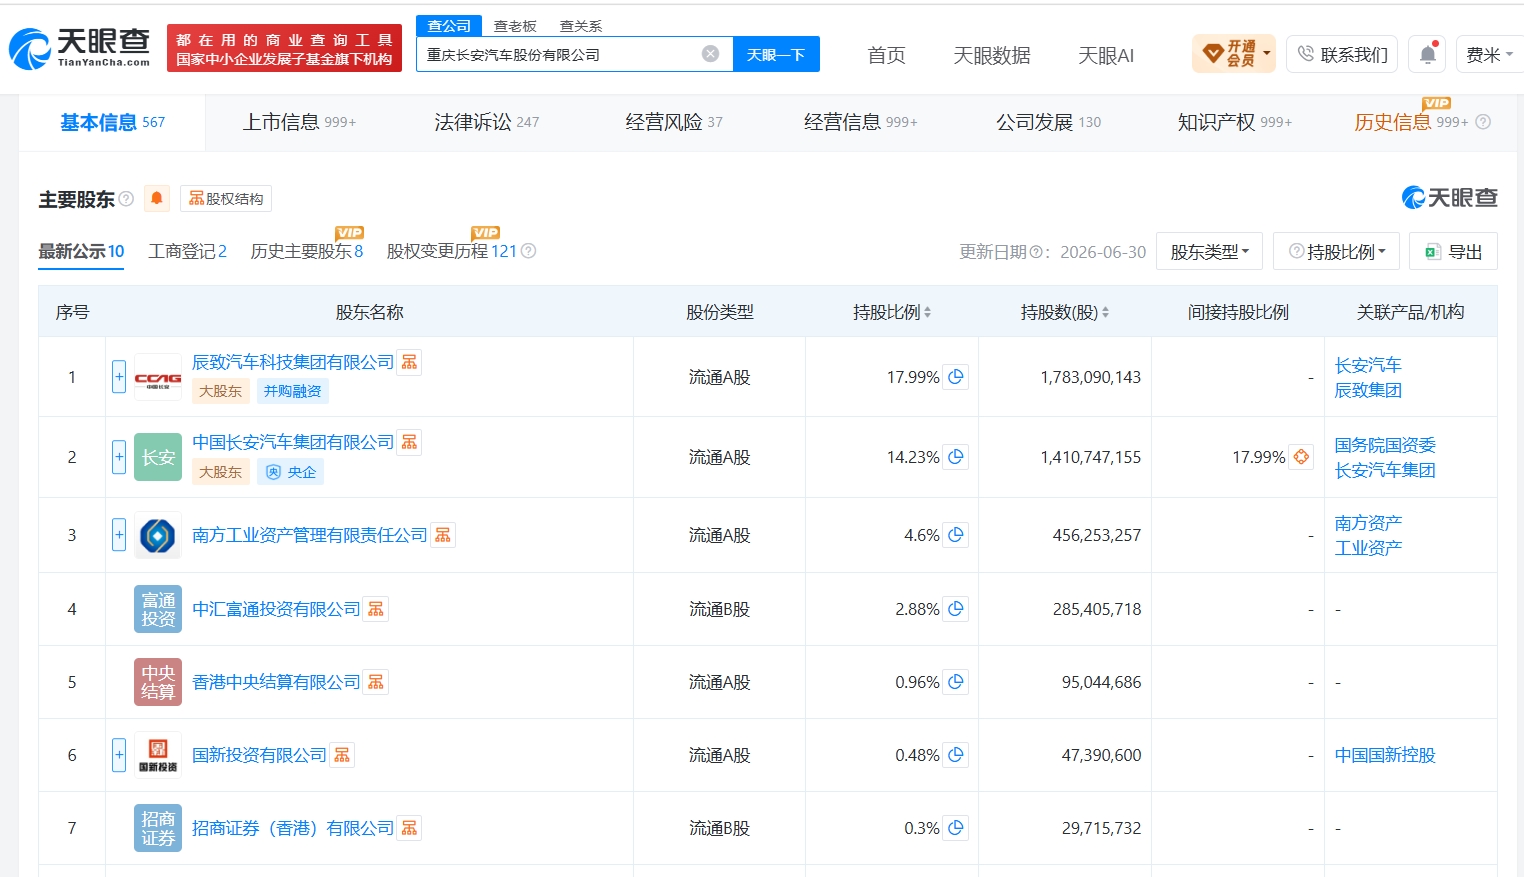Open pie chart for 0.96% holding

(956, 682)
